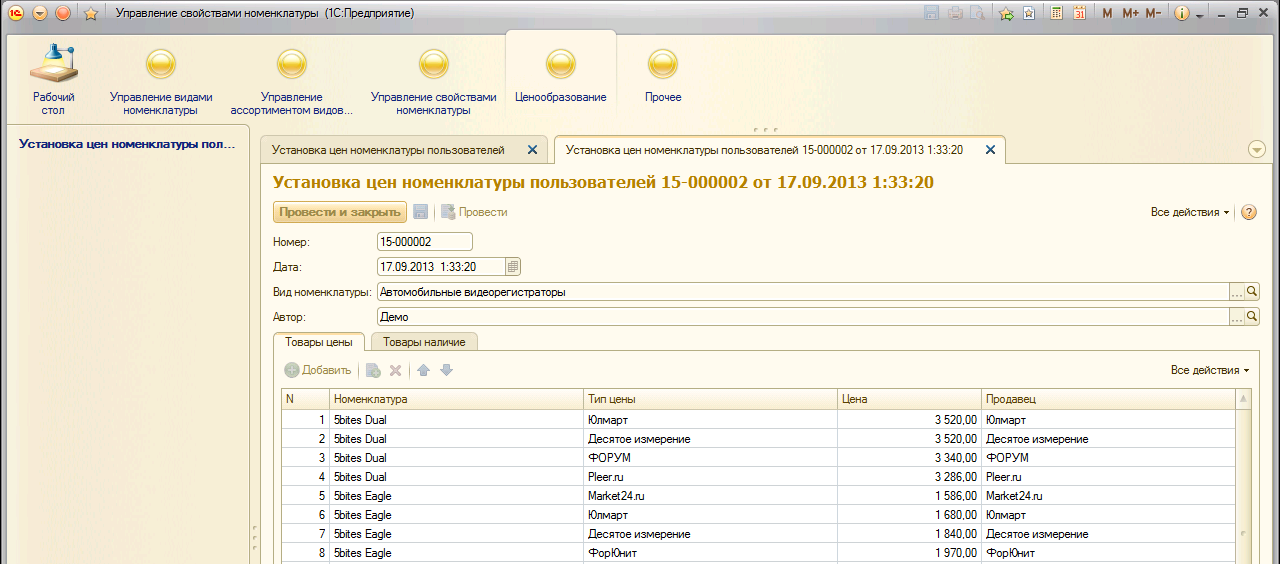Open the date picker calendar button

(513, 267)
